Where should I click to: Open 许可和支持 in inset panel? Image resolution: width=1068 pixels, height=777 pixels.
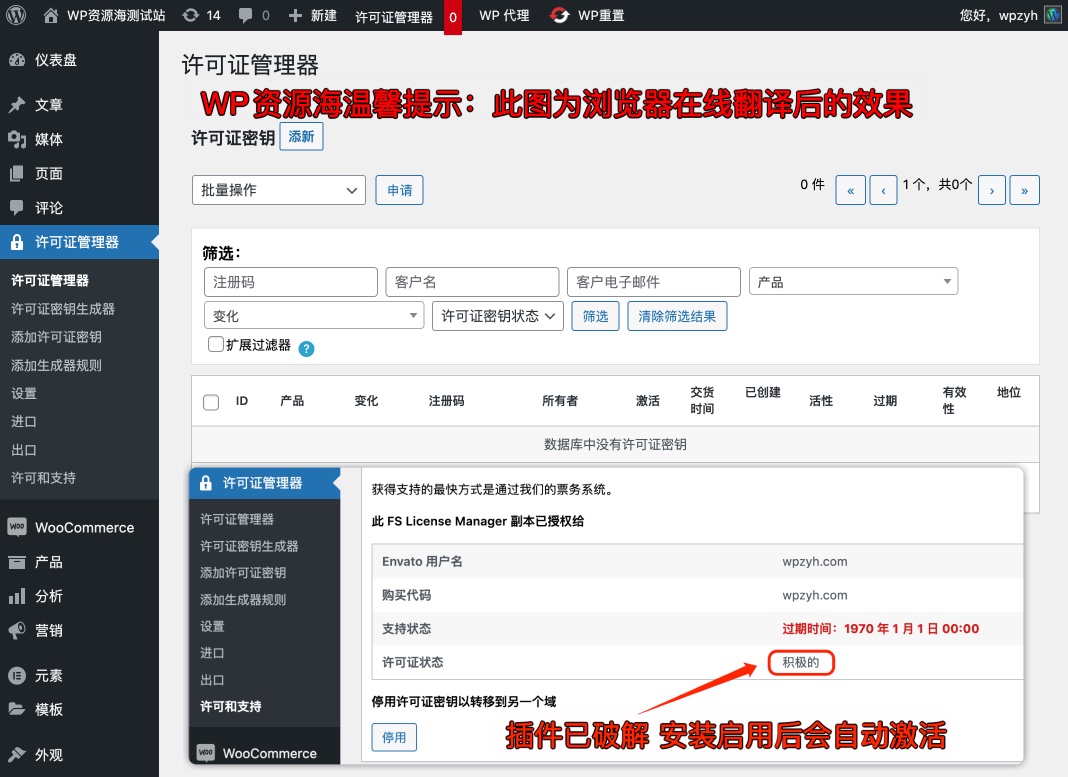tap(231, 706)
